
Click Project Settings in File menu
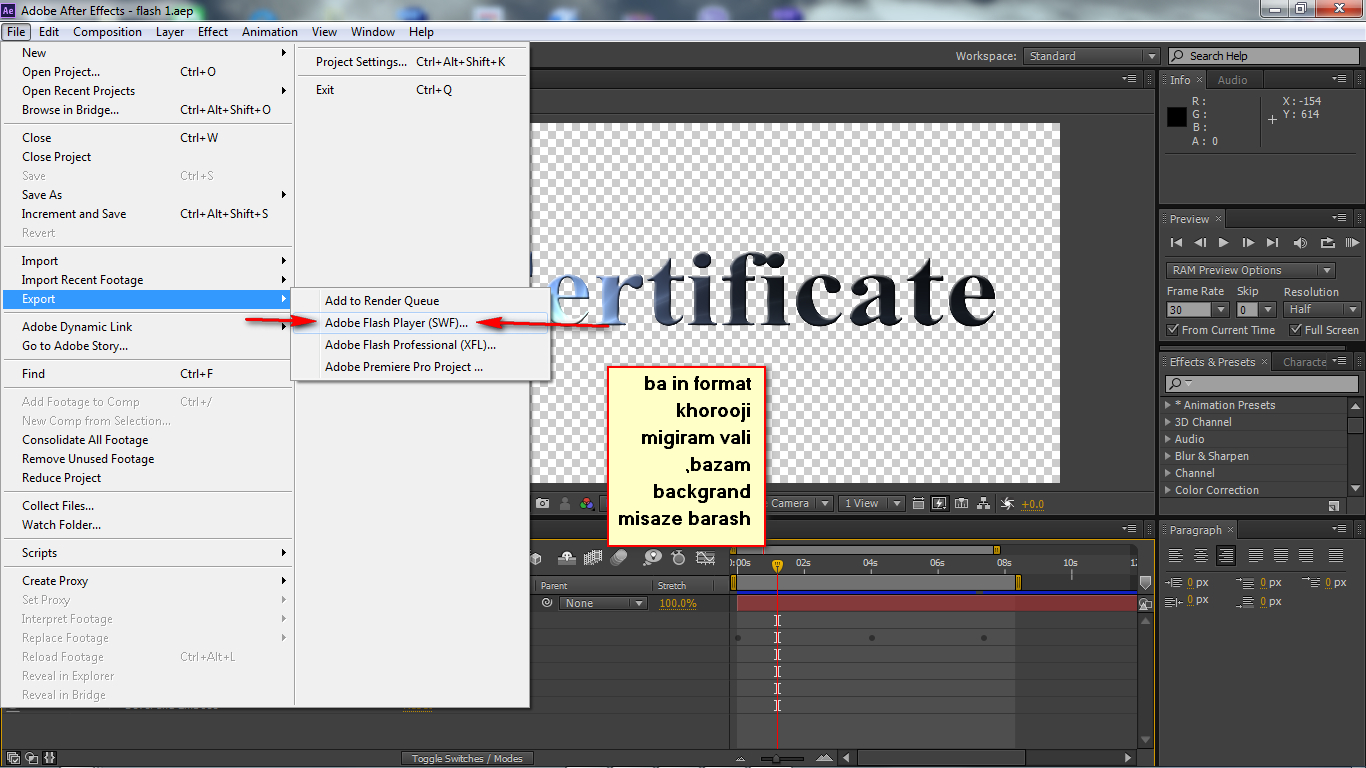pyautogui.click(x=411, y=62)
